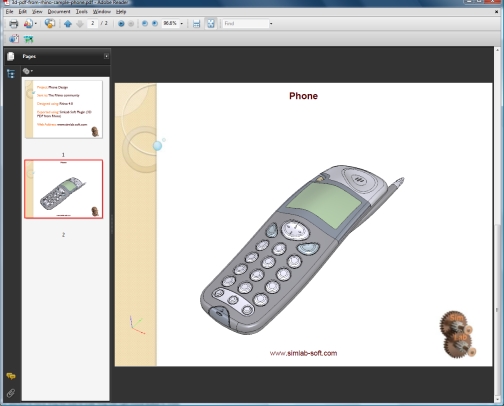Click the vertical scrollbar up arrow
The height and width of the screenshot is (406, 504).
498,50
